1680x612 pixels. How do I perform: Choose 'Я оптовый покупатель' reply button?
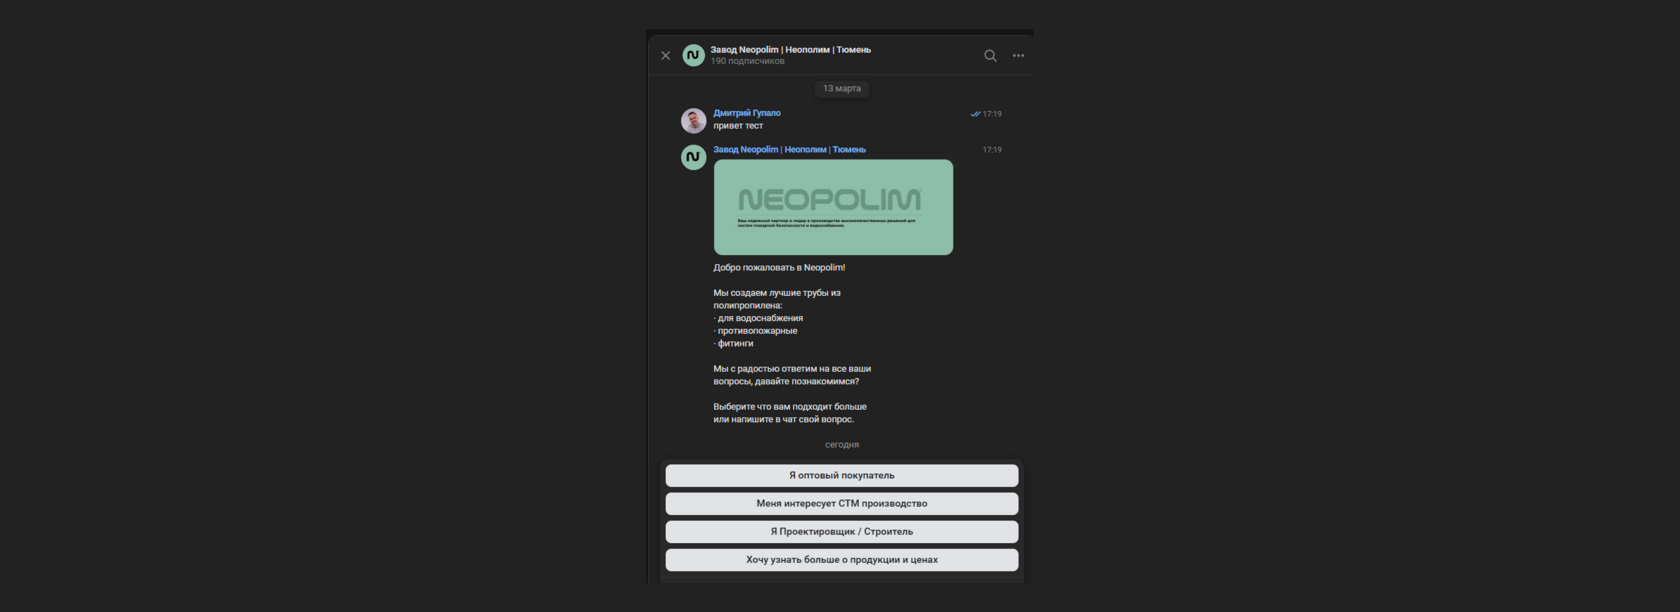pos(842,476)
